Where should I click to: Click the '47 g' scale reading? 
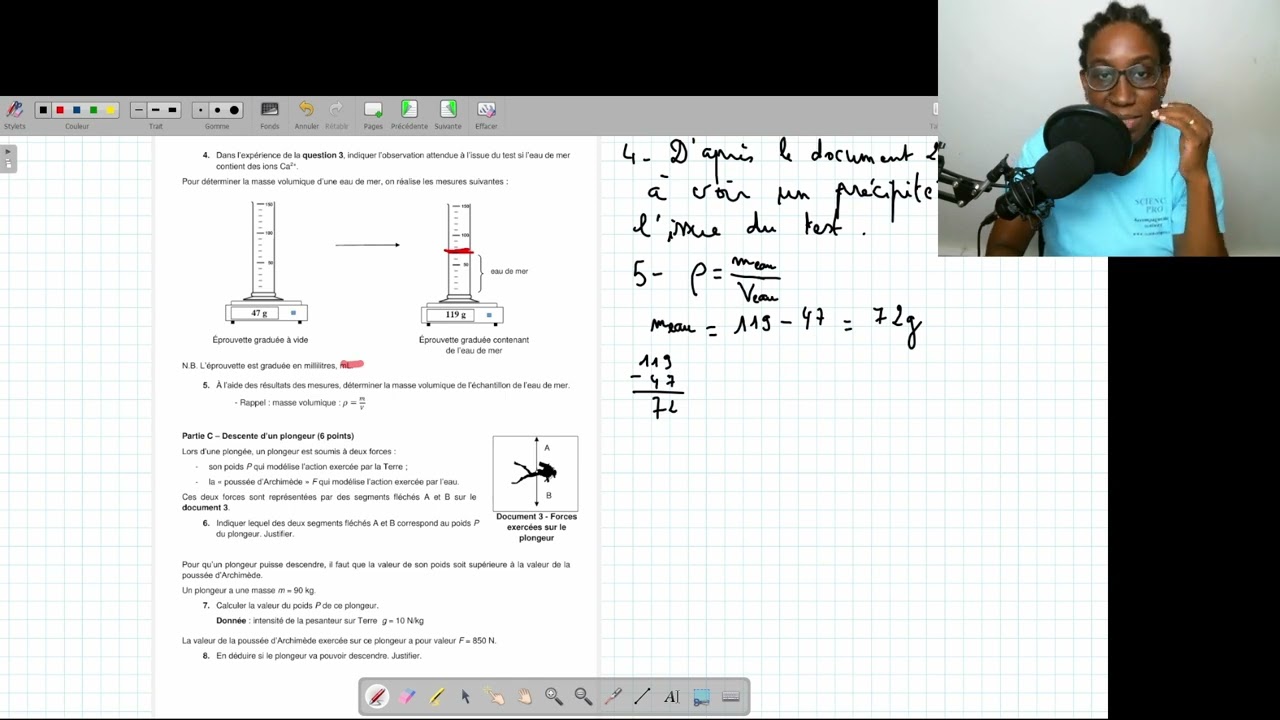pos(259,313)
